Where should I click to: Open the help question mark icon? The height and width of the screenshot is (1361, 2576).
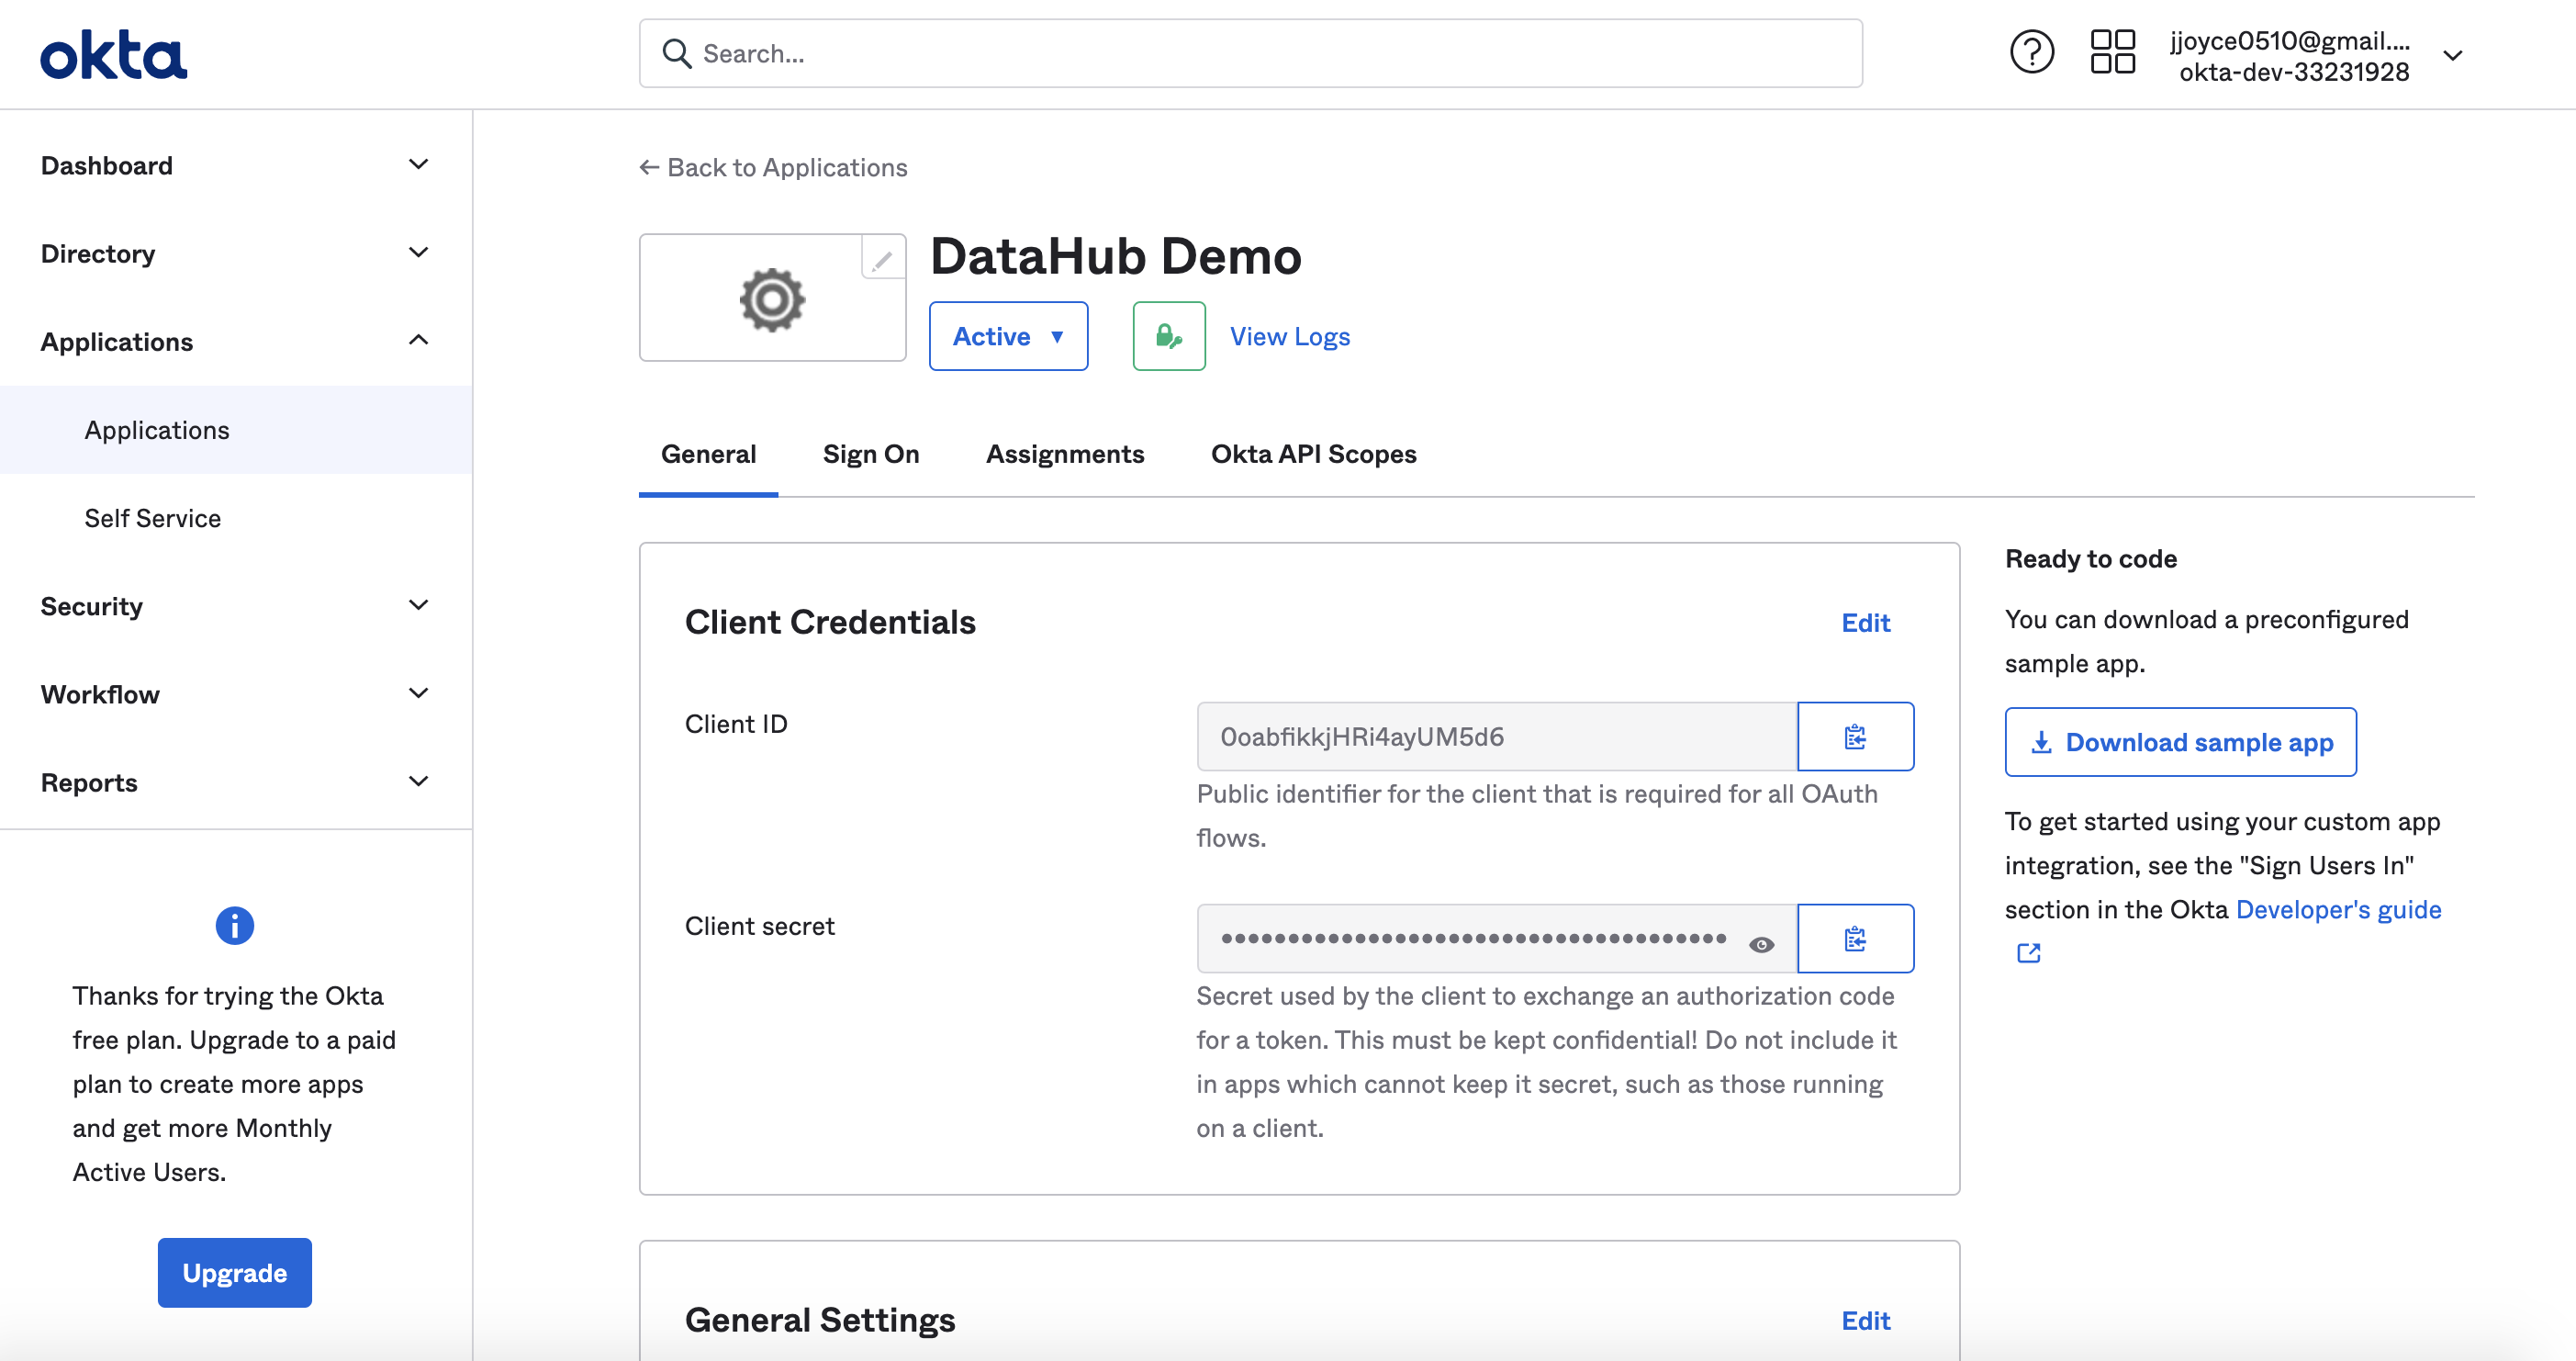coord(2031,53)
